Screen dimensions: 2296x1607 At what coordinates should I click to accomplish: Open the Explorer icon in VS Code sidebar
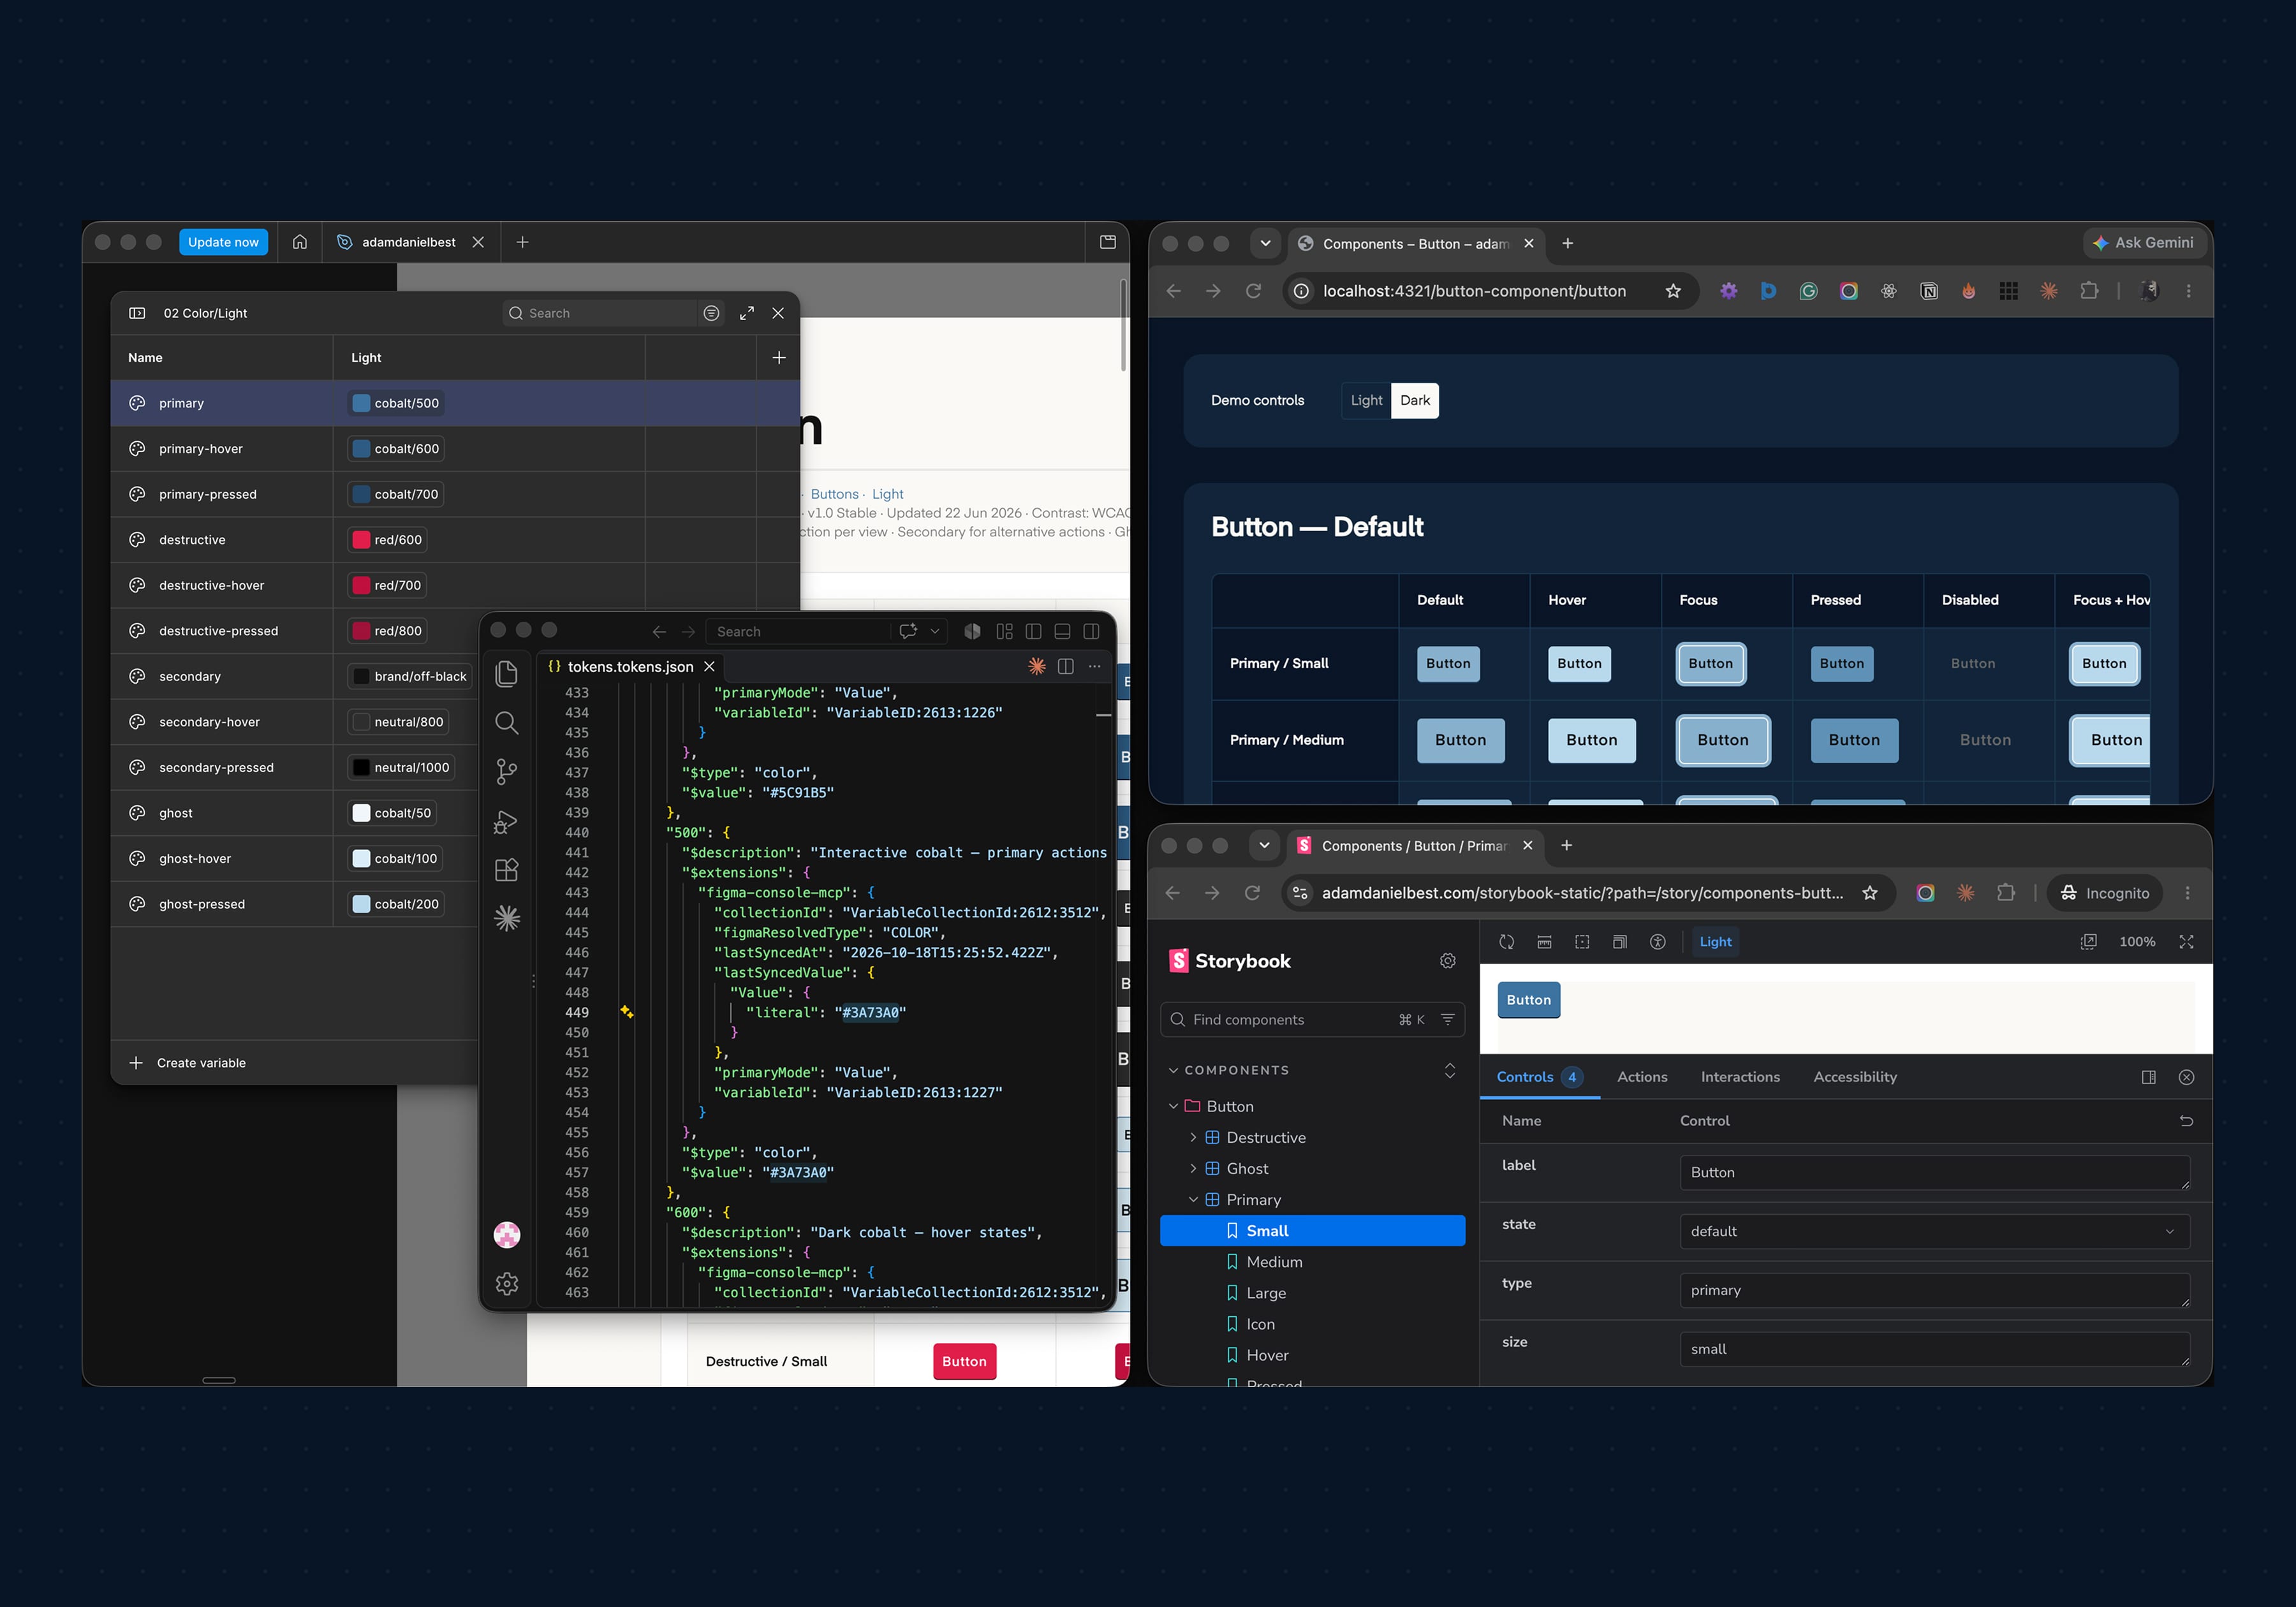click(507, 674)
